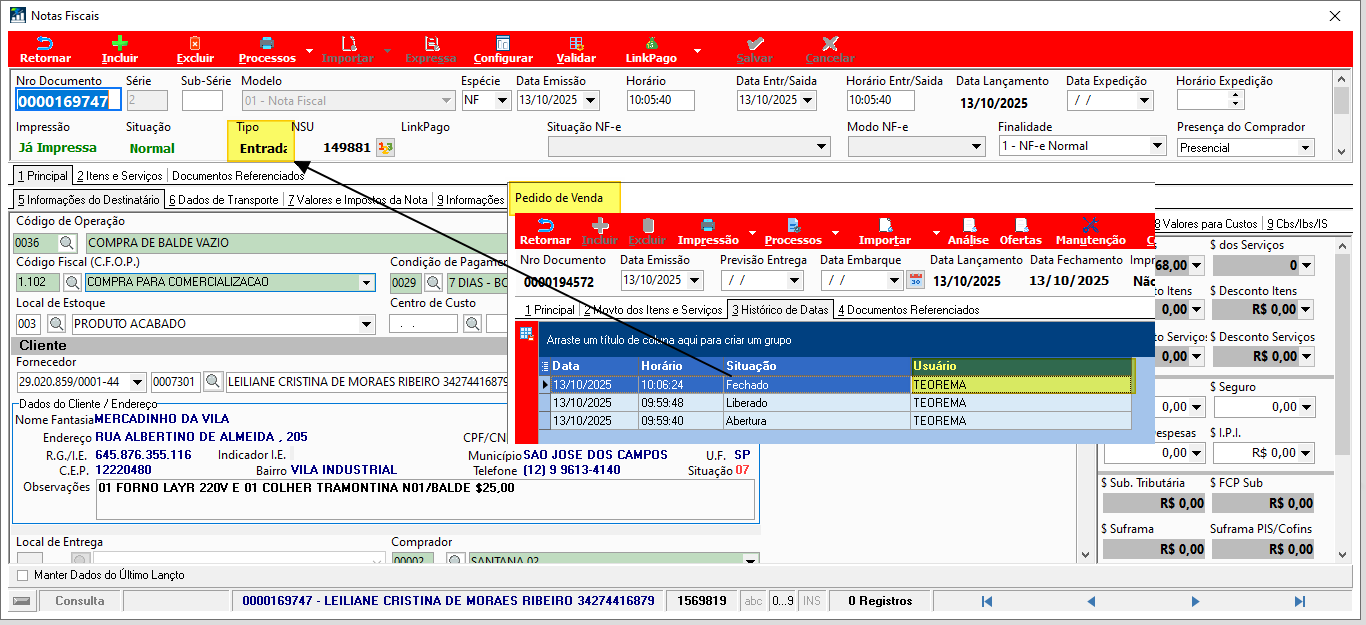Toggle Manter Dados do Último Lançto checkbox
Image resolution: width=1366 pixels, height=625 pixels.
click(x=23, y=575)
